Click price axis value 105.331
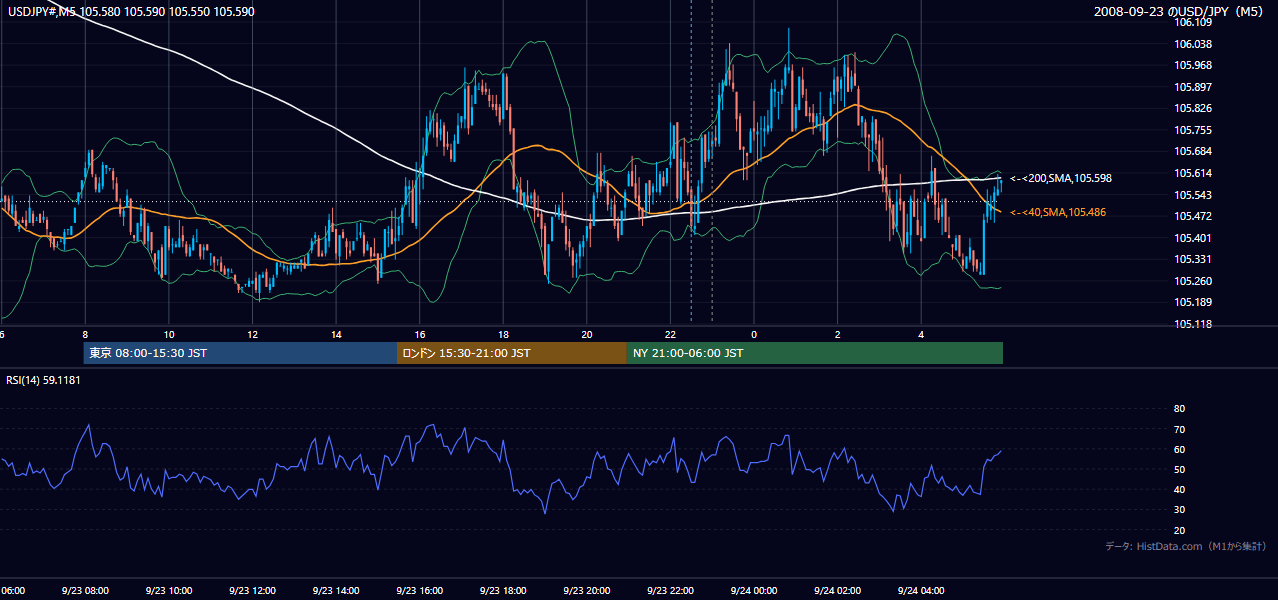The image size is (1278, 600). pyautogui.click(x=1194, y=259)
